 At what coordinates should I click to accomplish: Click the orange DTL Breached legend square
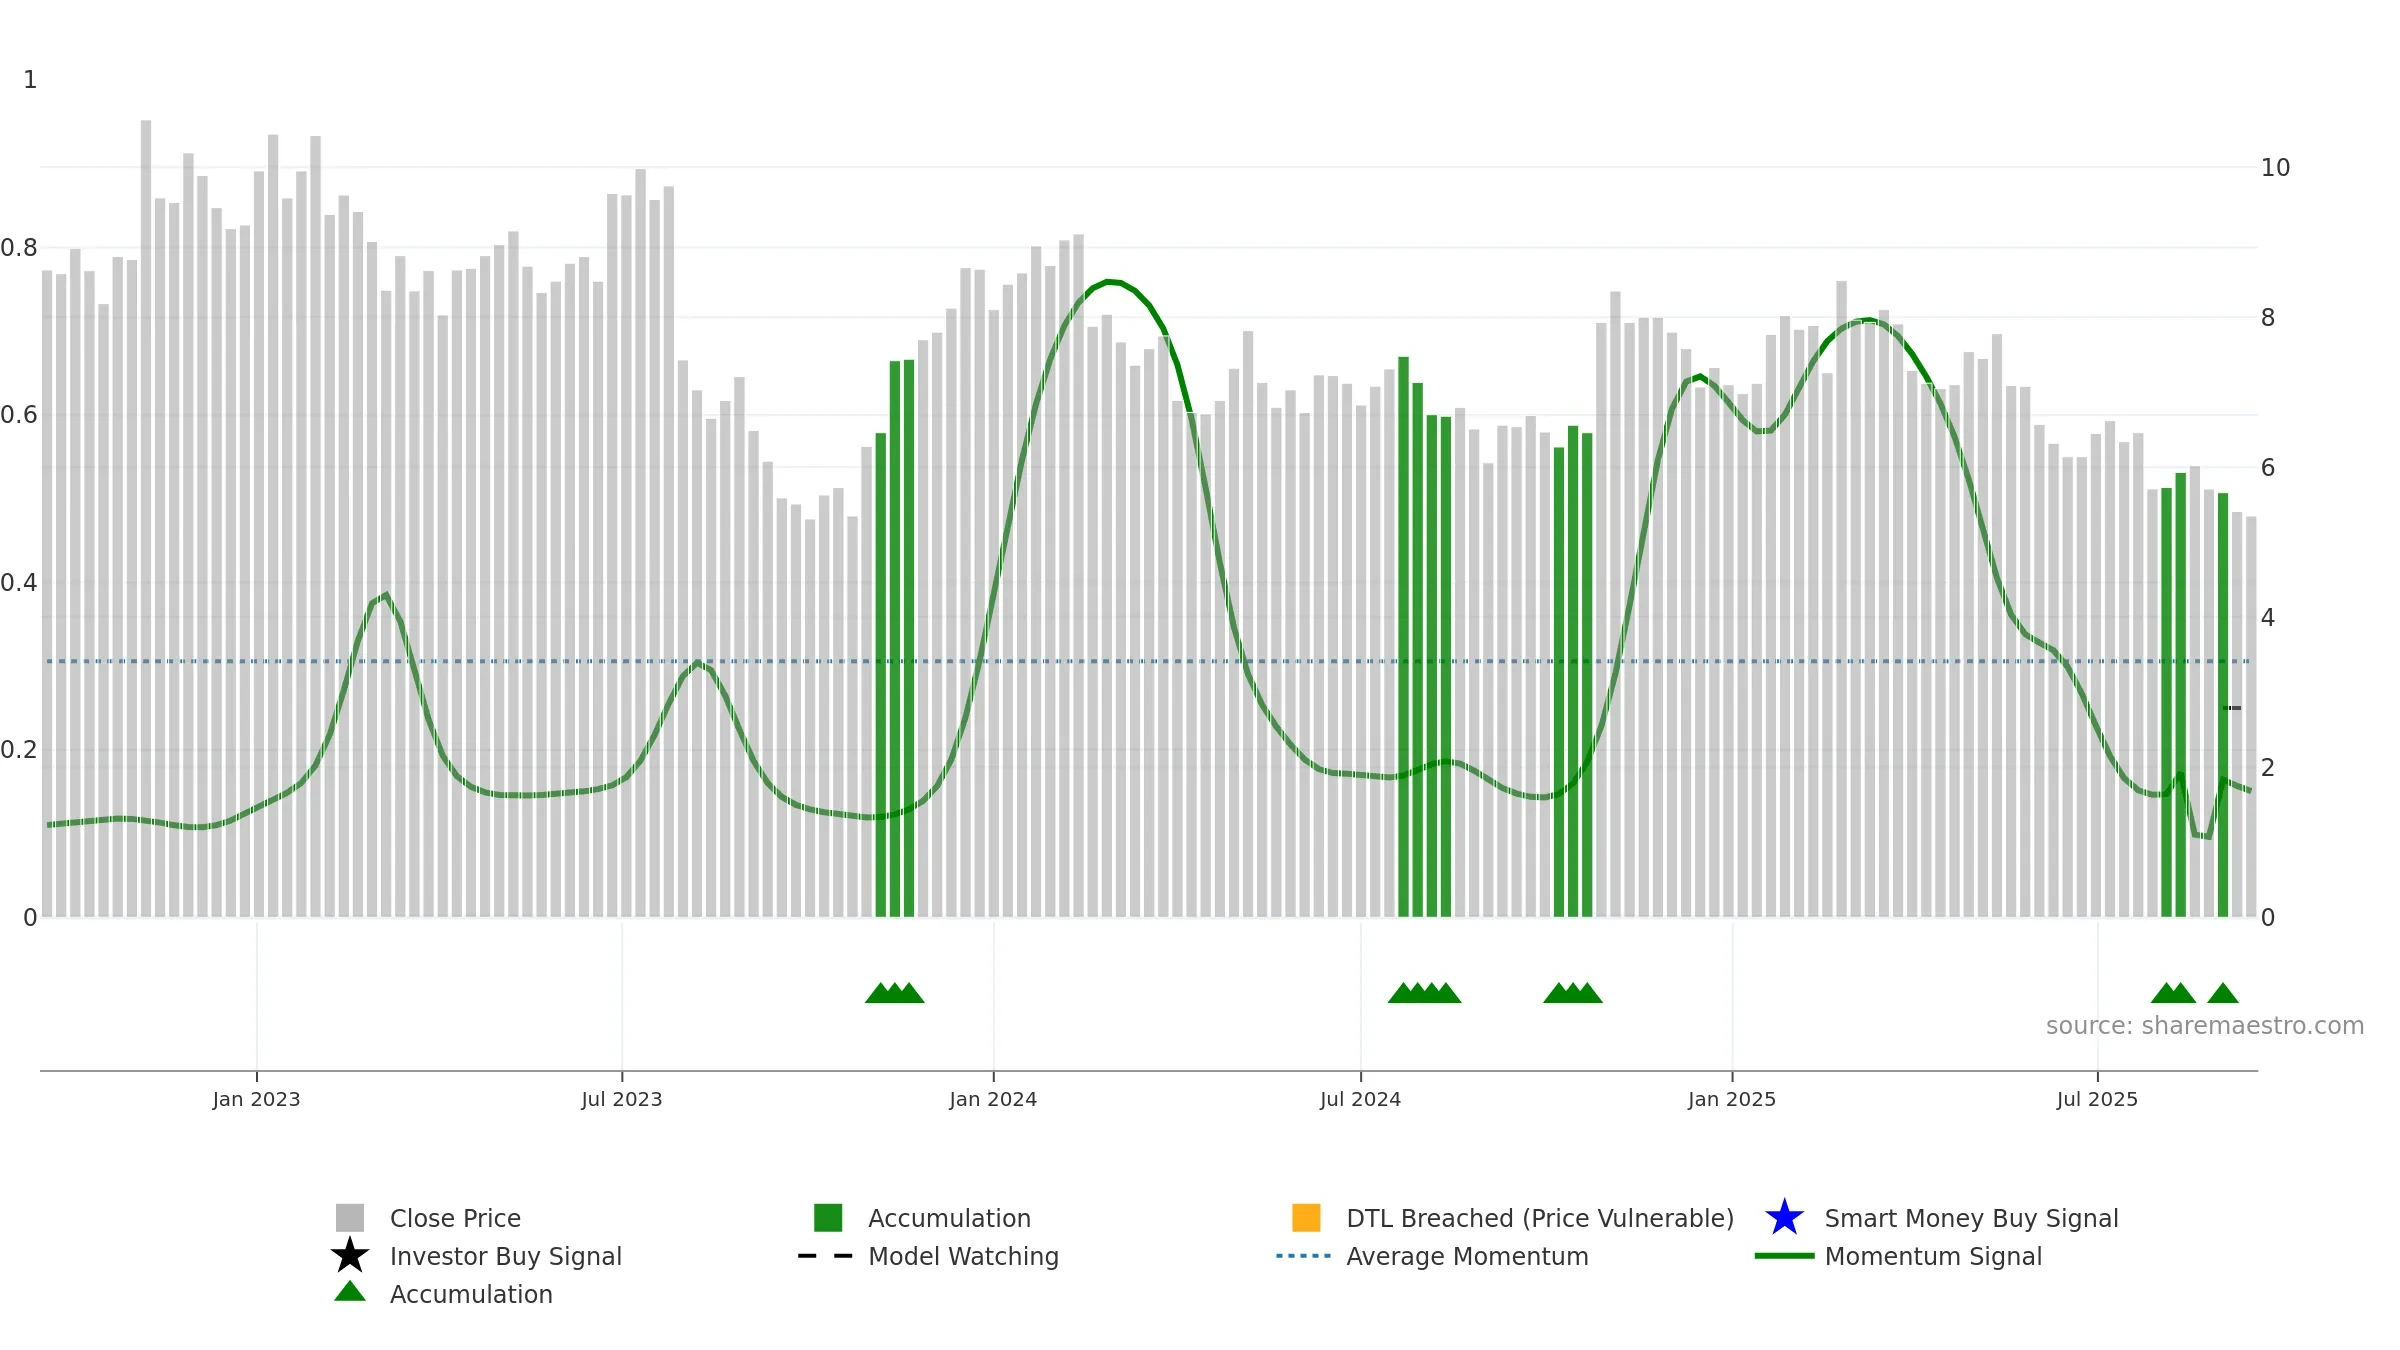pos(1306,1218)
